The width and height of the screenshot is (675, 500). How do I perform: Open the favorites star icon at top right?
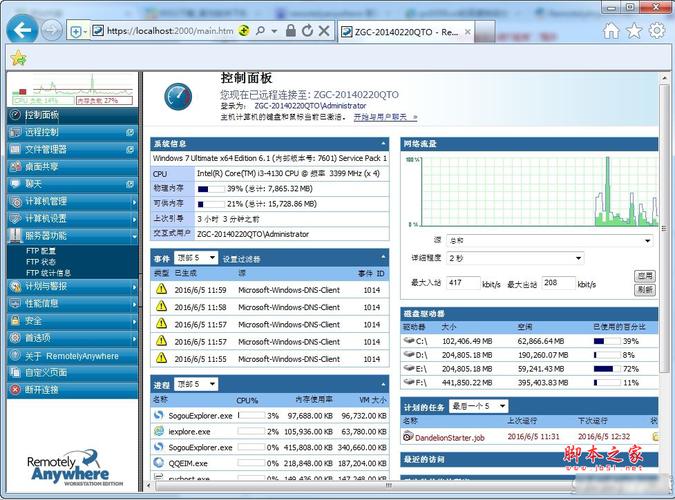pyautogui.click(x=634, y=31)
